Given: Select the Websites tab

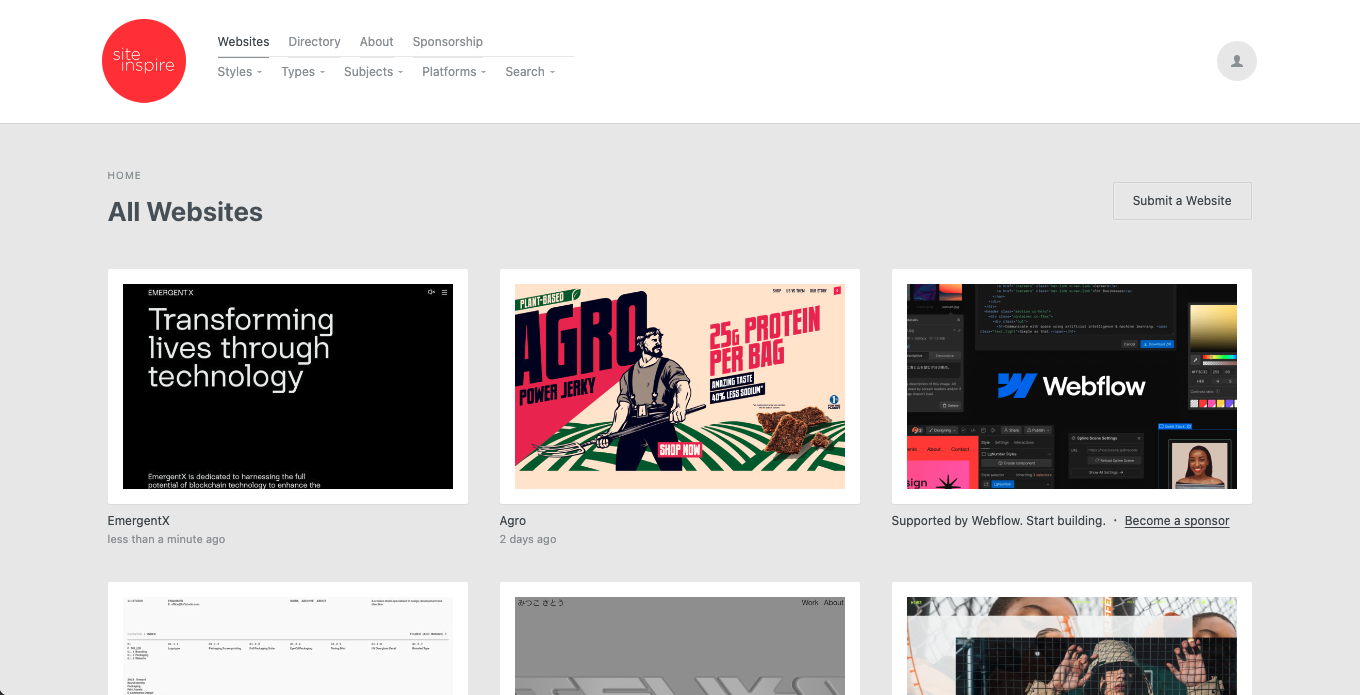Looking at the screenshot, I should pyautogui.click(x=243, y=42).
